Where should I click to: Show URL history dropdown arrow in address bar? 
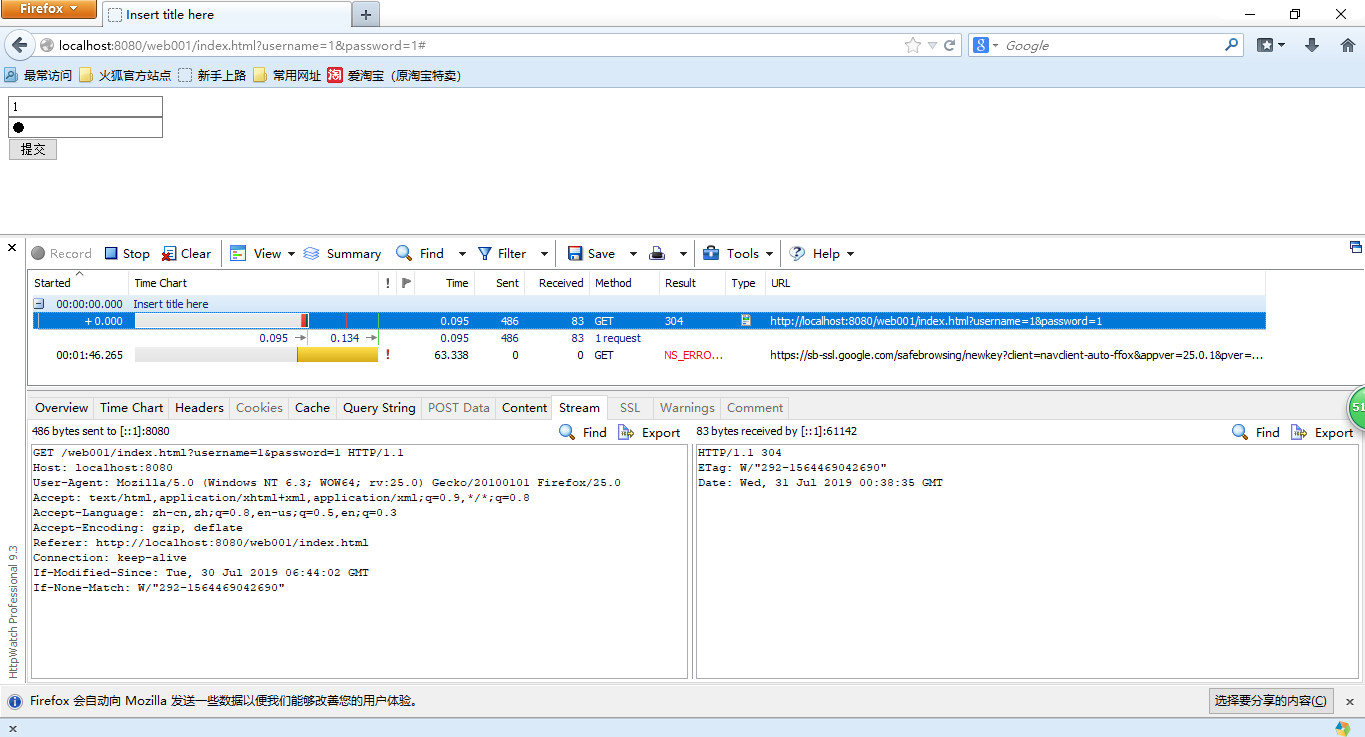(932, 45)
